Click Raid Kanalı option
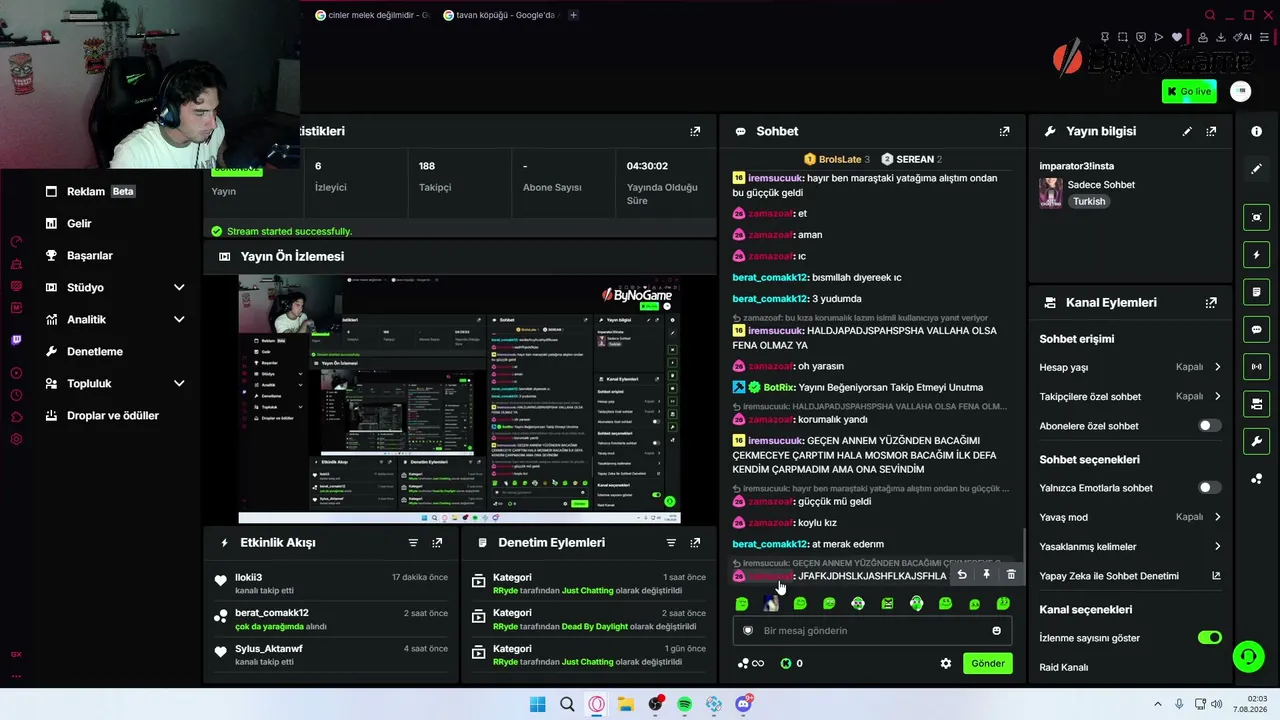1280x720 pixels. [1064, 667]
